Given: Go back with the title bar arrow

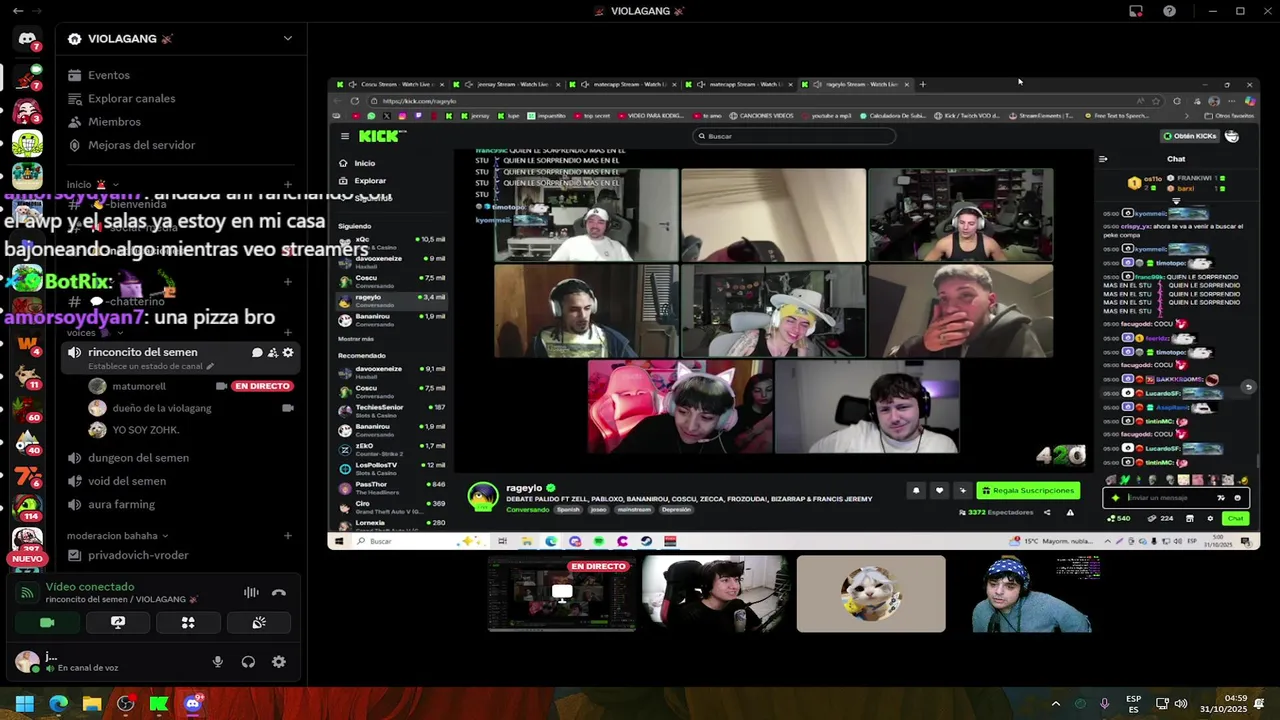Looking at the screenshot, I should (18, 11).
